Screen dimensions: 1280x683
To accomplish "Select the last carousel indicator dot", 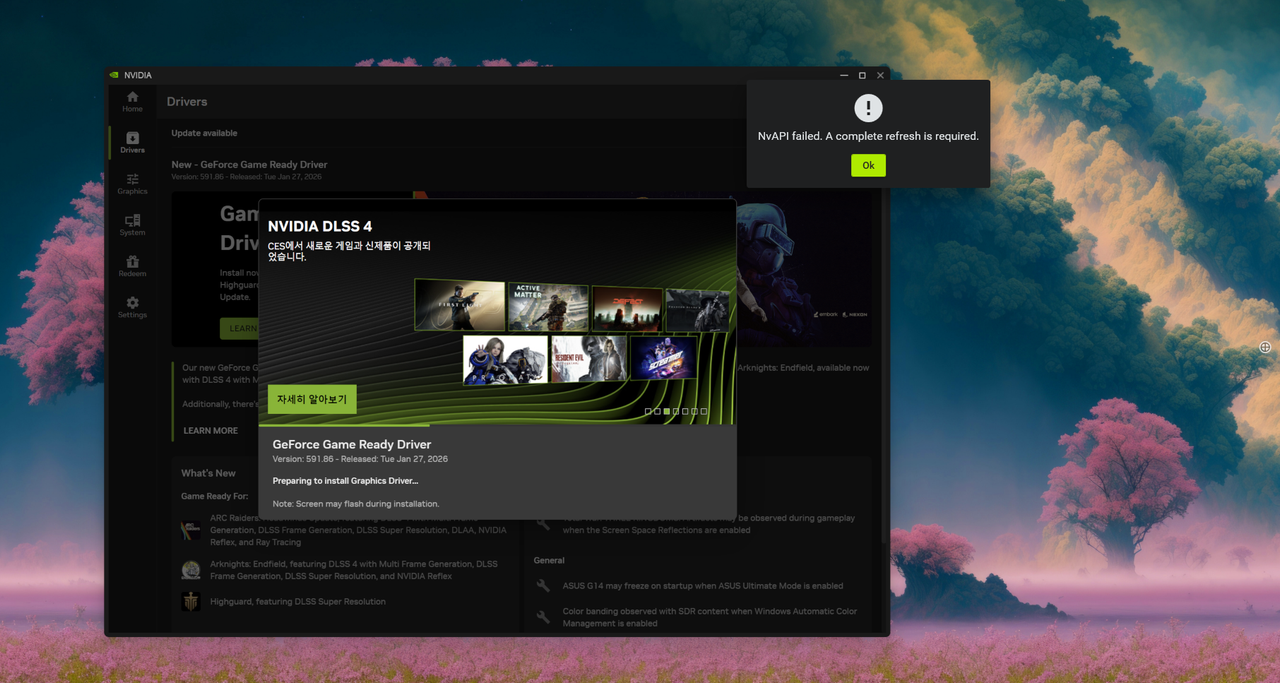I will pyautogui.click(x=703, y=411).
